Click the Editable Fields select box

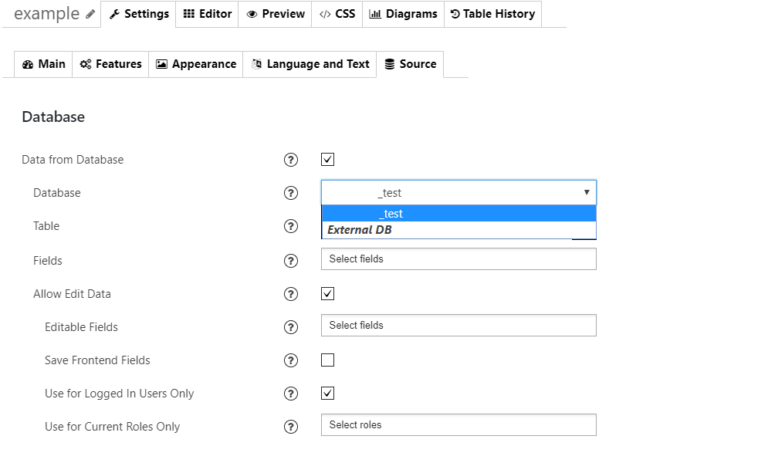pos(459,325)
